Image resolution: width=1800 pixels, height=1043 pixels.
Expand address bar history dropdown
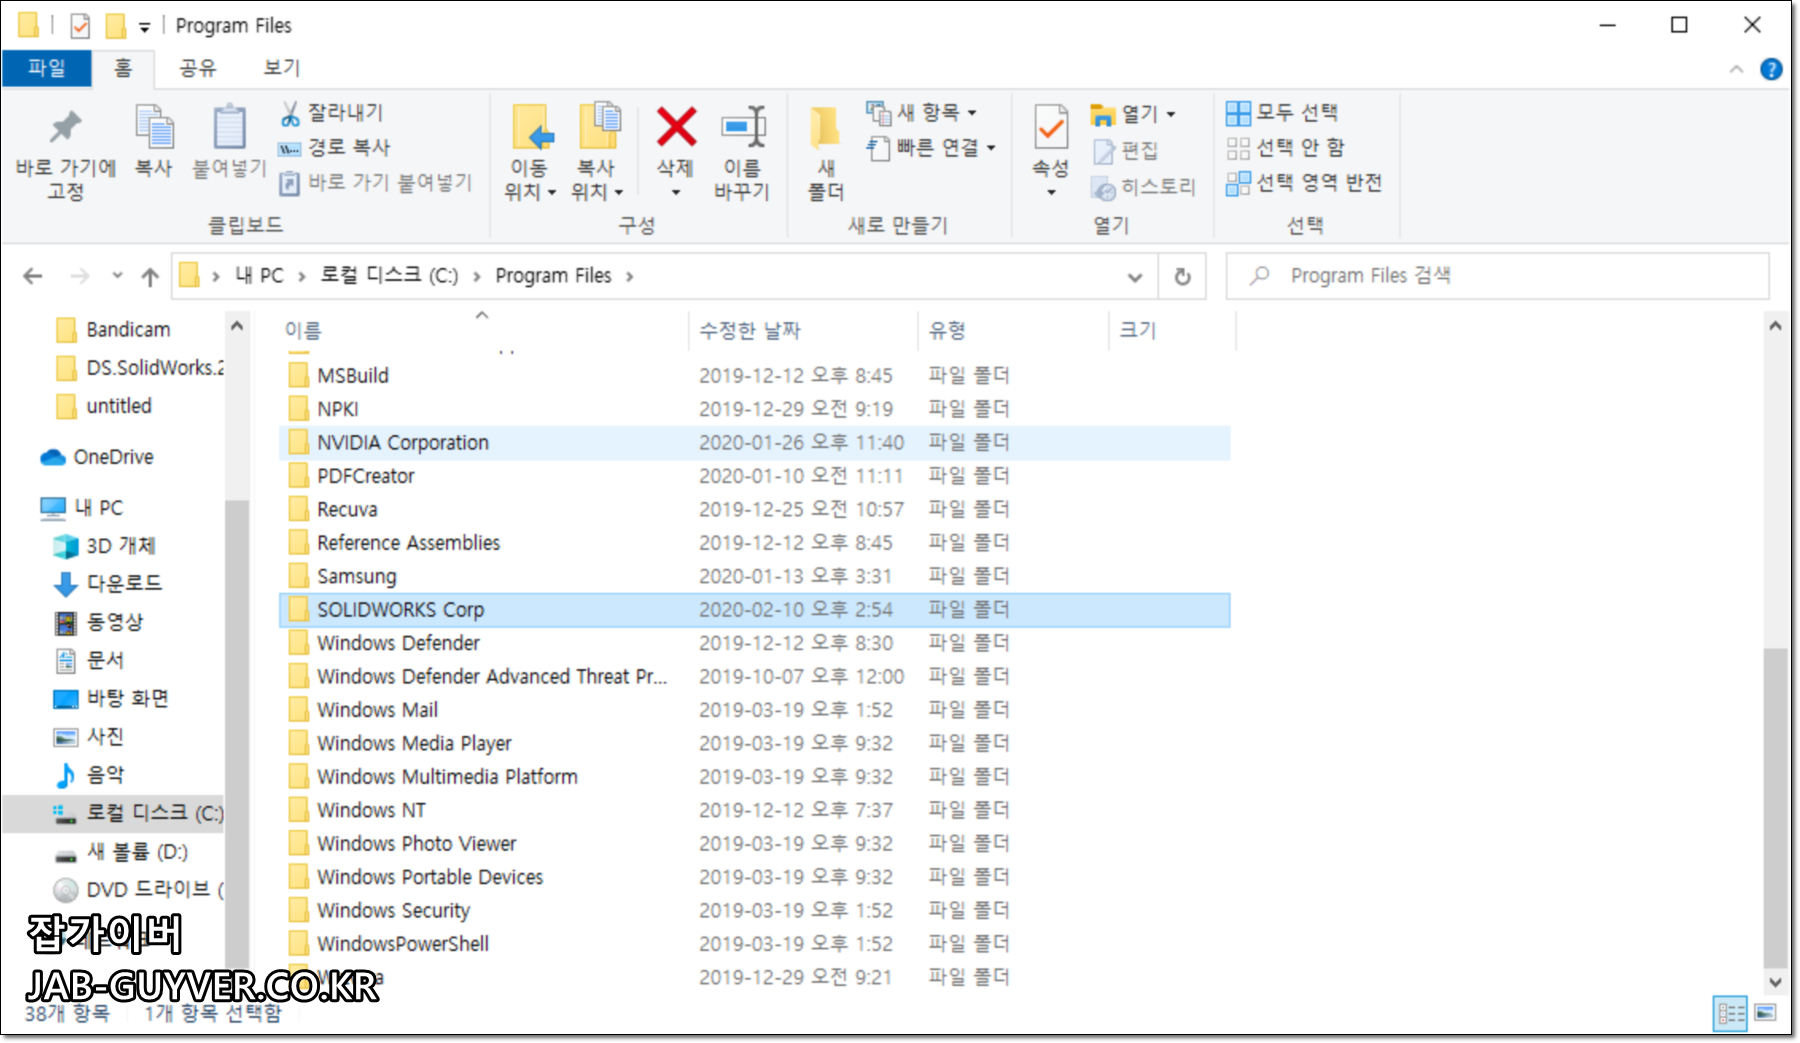coord(1134,276)
